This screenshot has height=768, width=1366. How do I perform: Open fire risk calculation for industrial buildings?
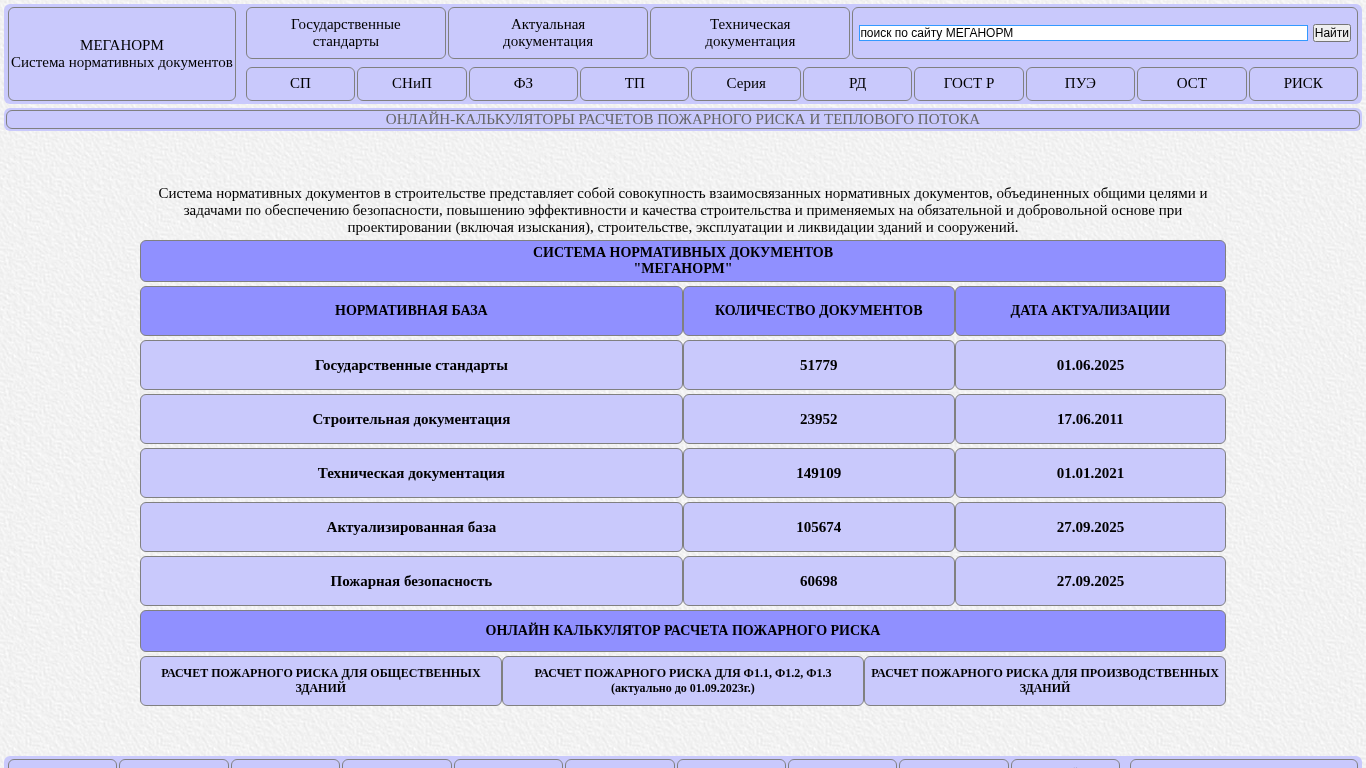1045,681
